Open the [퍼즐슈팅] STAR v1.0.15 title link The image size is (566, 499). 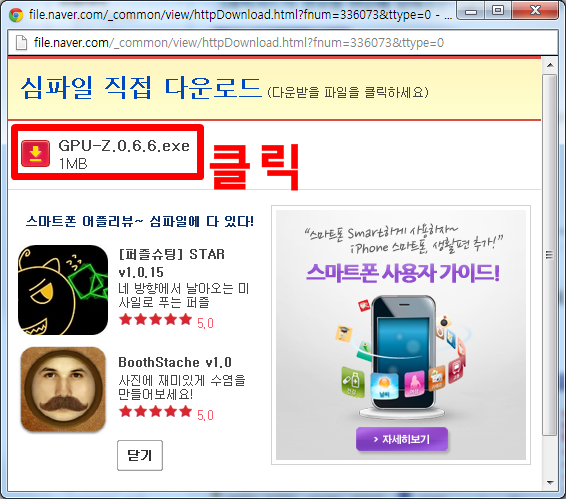[171, 263]
